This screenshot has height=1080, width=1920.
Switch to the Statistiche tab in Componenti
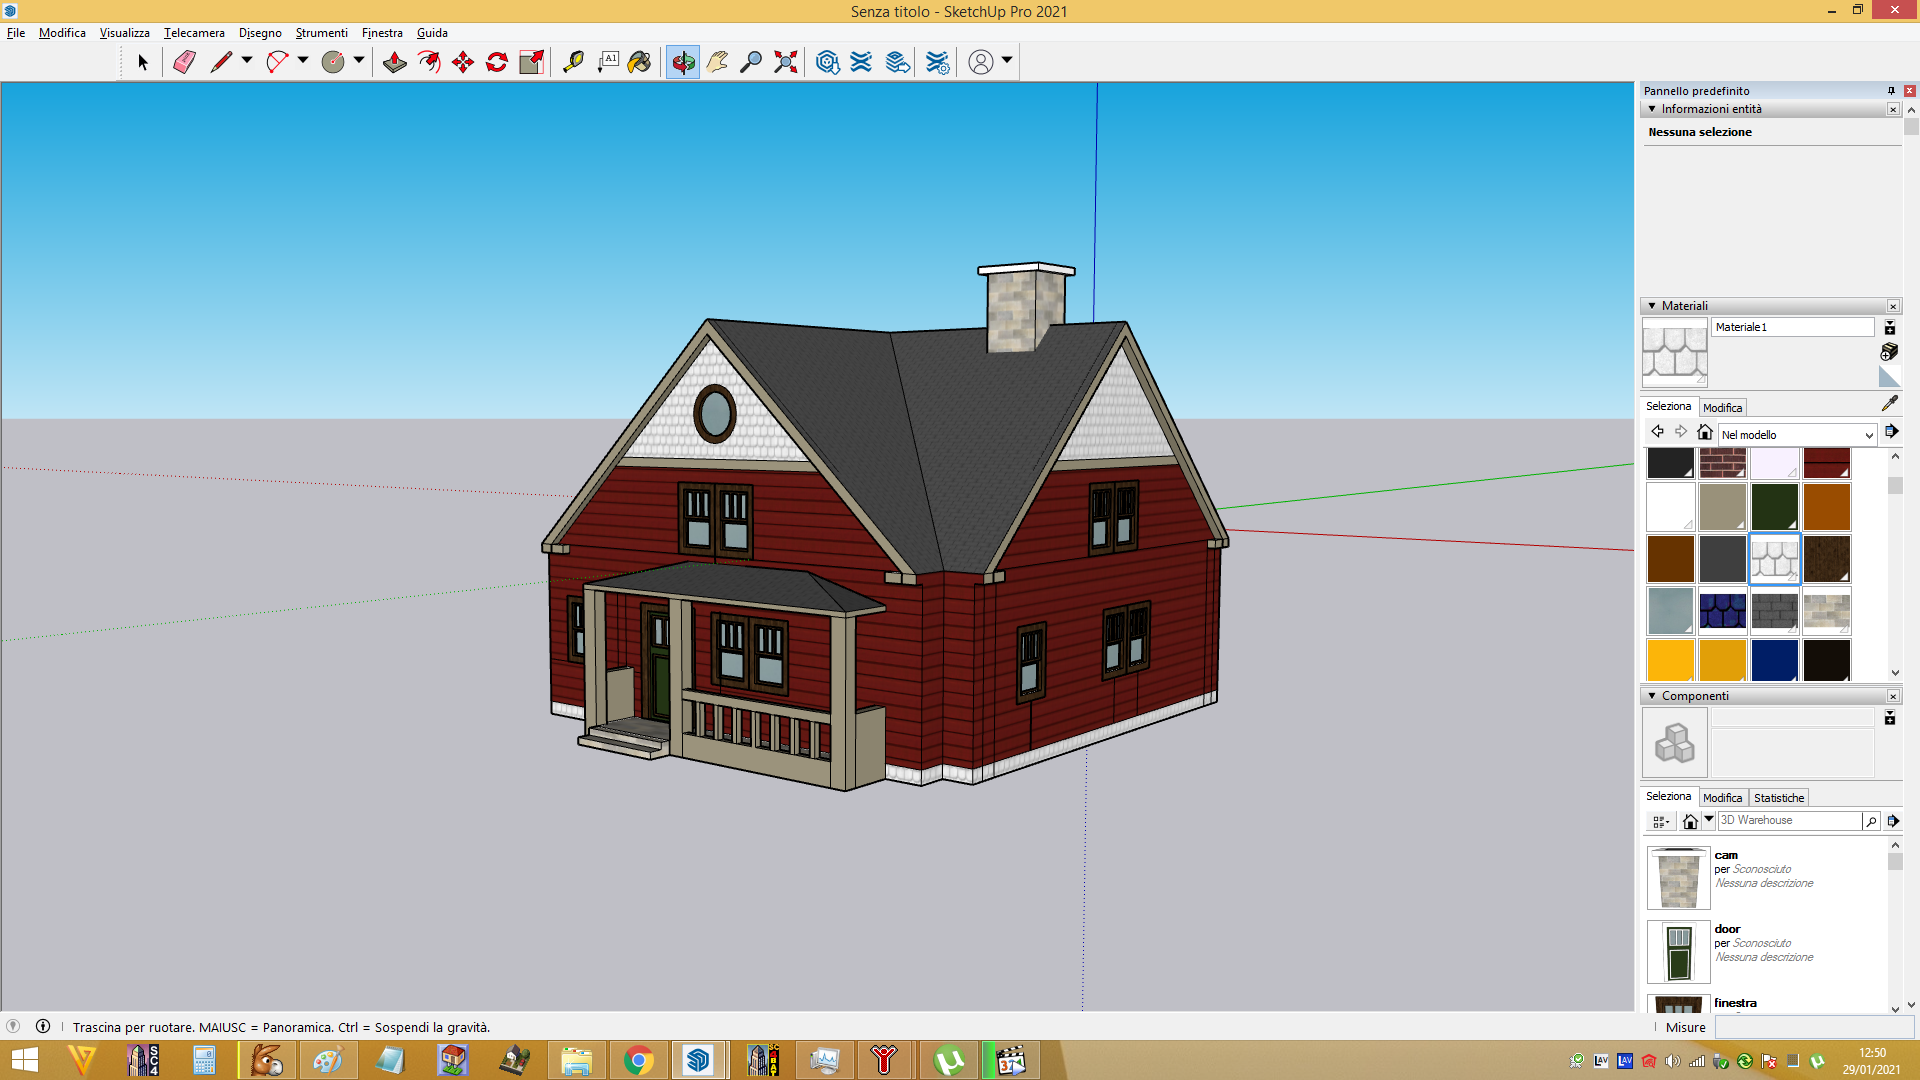point(1779,798)
